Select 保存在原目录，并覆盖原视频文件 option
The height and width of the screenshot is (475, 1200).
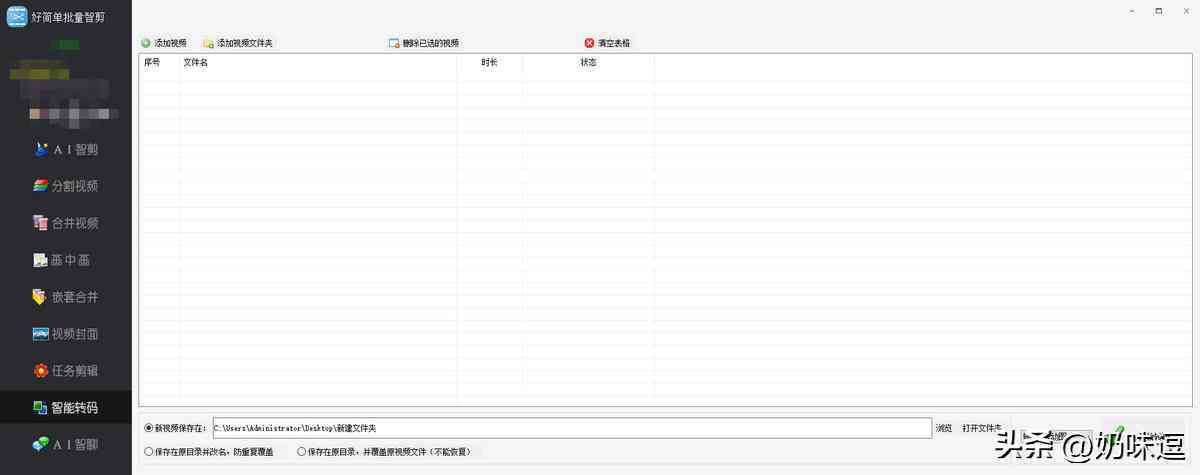pos(302,452)
